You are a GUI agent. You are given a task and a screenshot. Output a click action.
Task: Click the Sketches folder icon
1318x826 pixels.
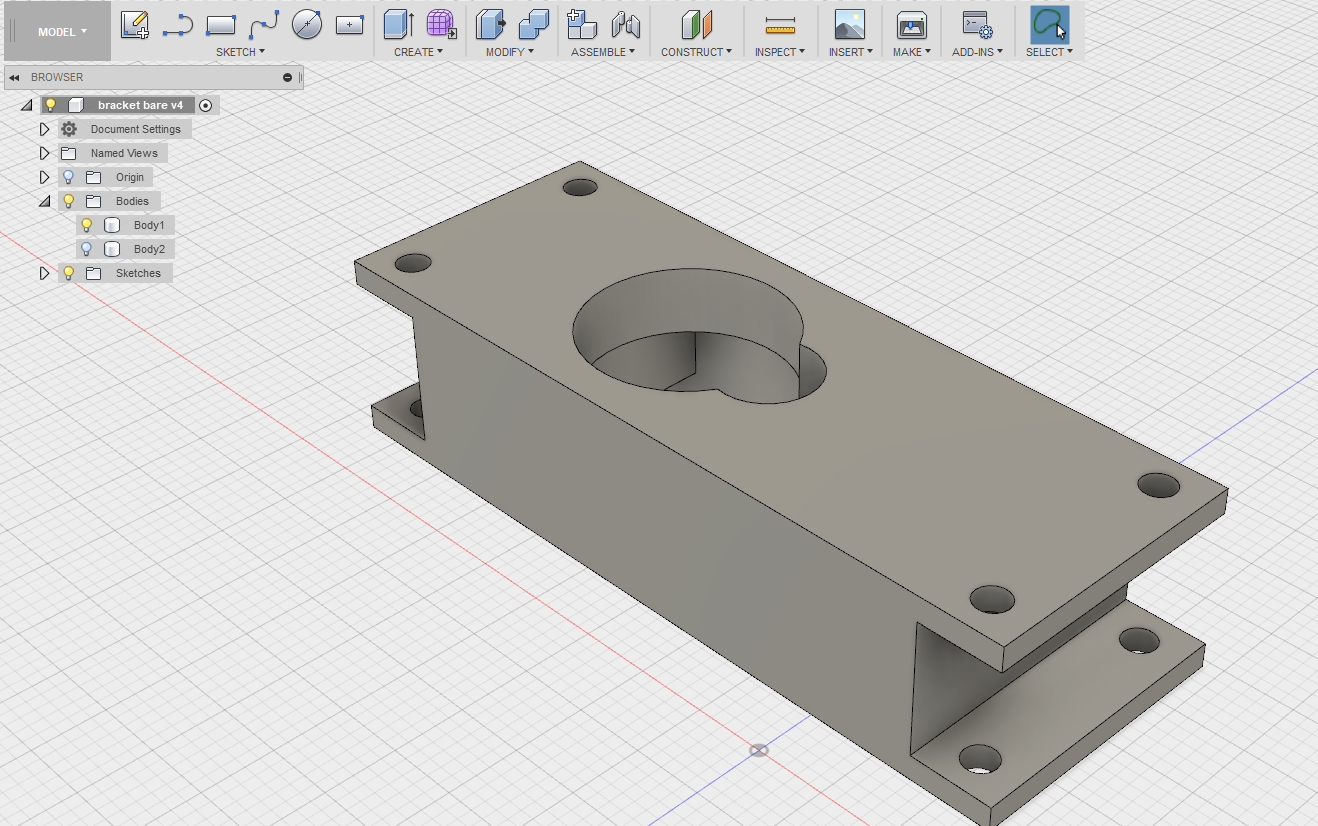[94, 273]
